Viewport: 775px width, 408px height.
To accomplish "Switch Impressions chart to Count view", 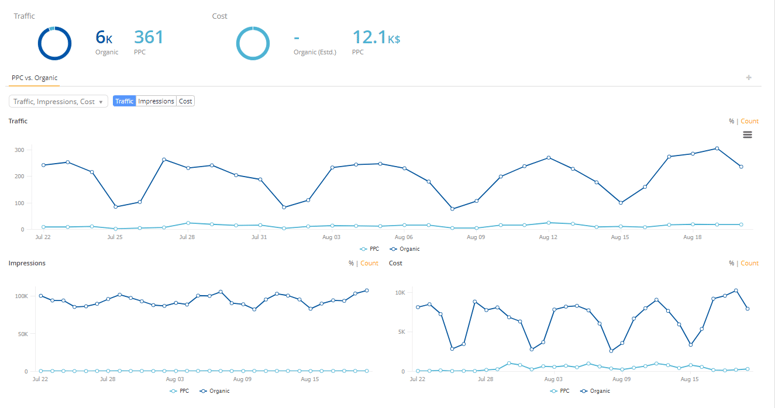I will [x=369, y=264].
